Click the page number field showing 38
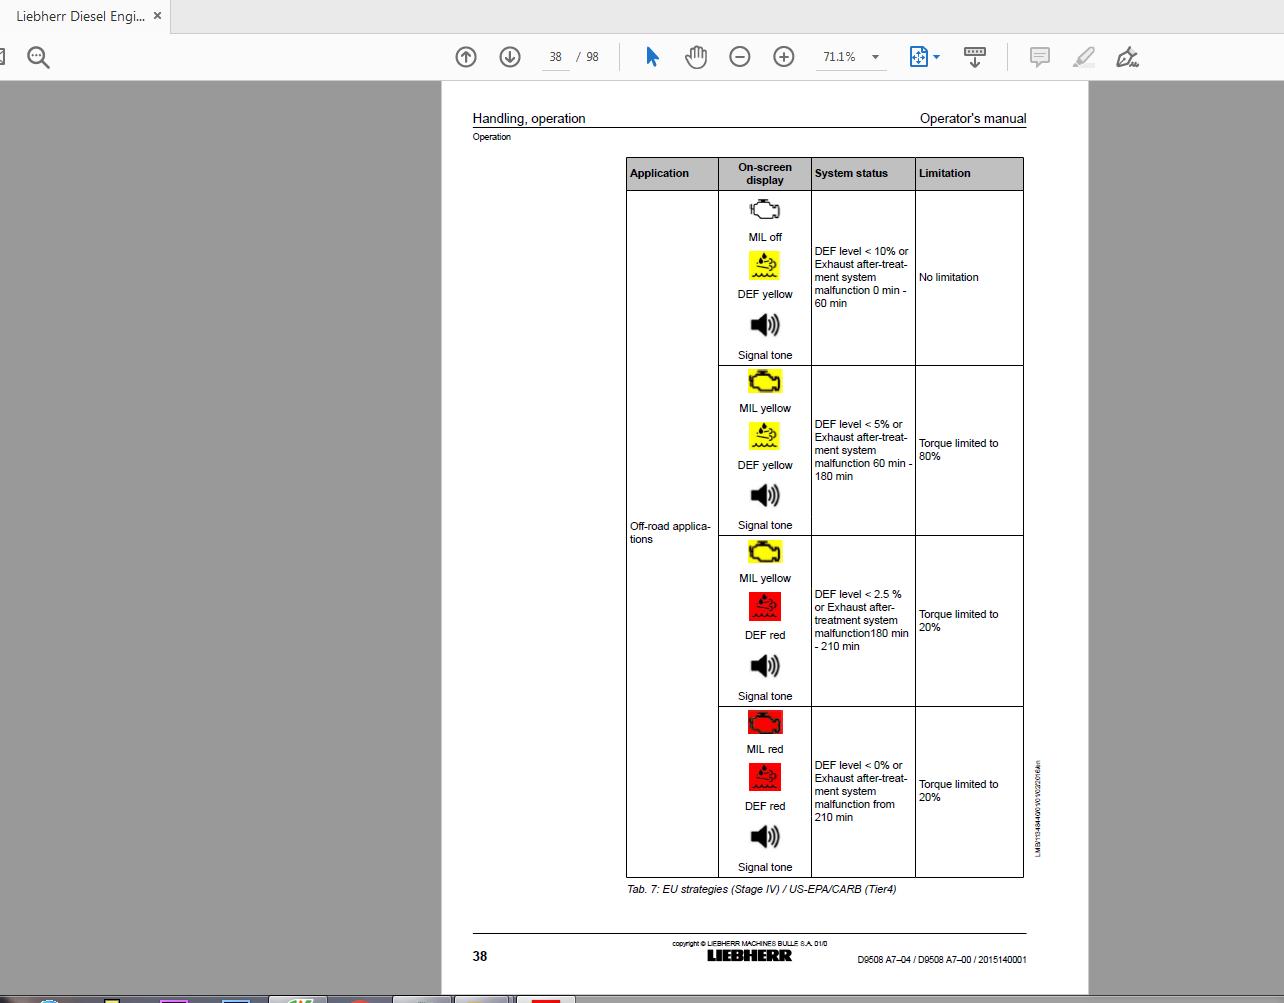Screen dimensions: 1284x1003 (555, 57)
